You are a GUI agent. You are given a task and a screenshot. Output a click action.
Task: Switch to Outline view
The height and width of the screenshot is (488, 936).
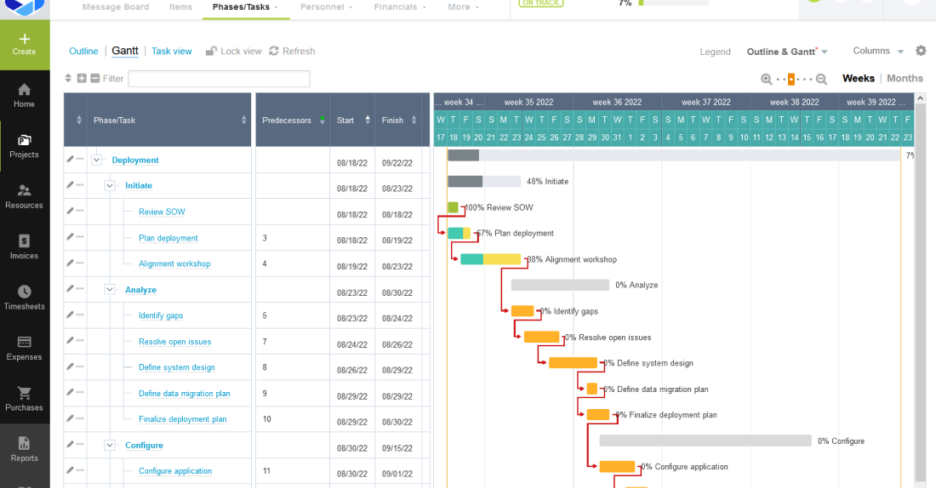[x=84, y=51]
